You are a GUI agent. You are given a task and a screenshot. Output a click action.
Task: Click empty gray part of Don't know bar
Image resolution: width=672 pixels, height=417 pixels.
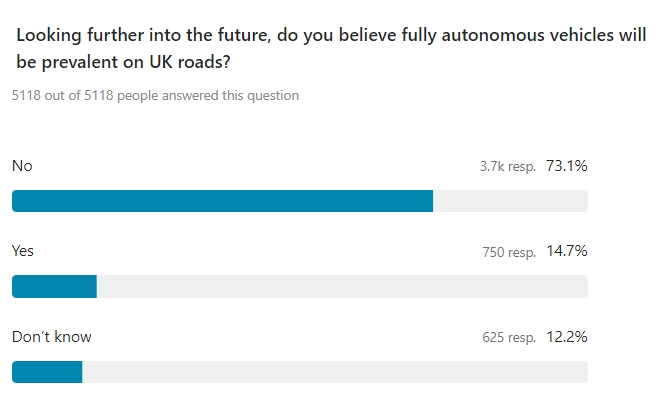coord(335,372)
